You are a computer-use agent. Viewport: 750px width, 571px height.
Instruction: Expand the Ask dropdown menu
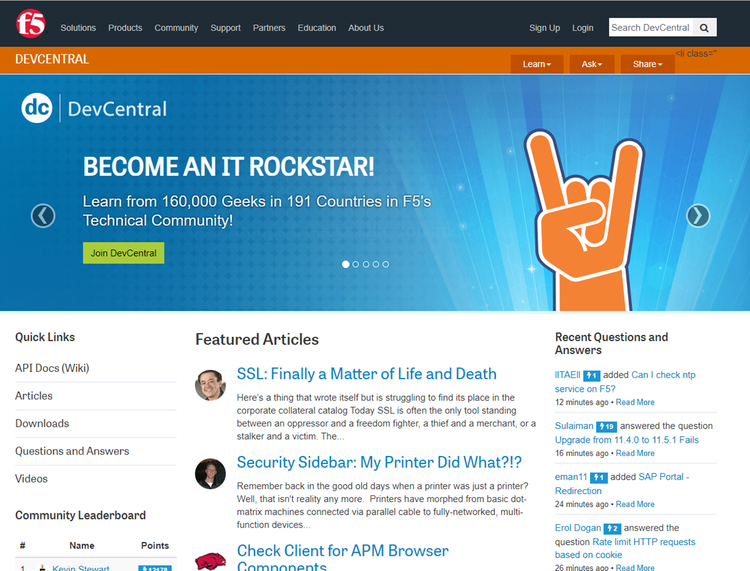click(x=592, y=64)
